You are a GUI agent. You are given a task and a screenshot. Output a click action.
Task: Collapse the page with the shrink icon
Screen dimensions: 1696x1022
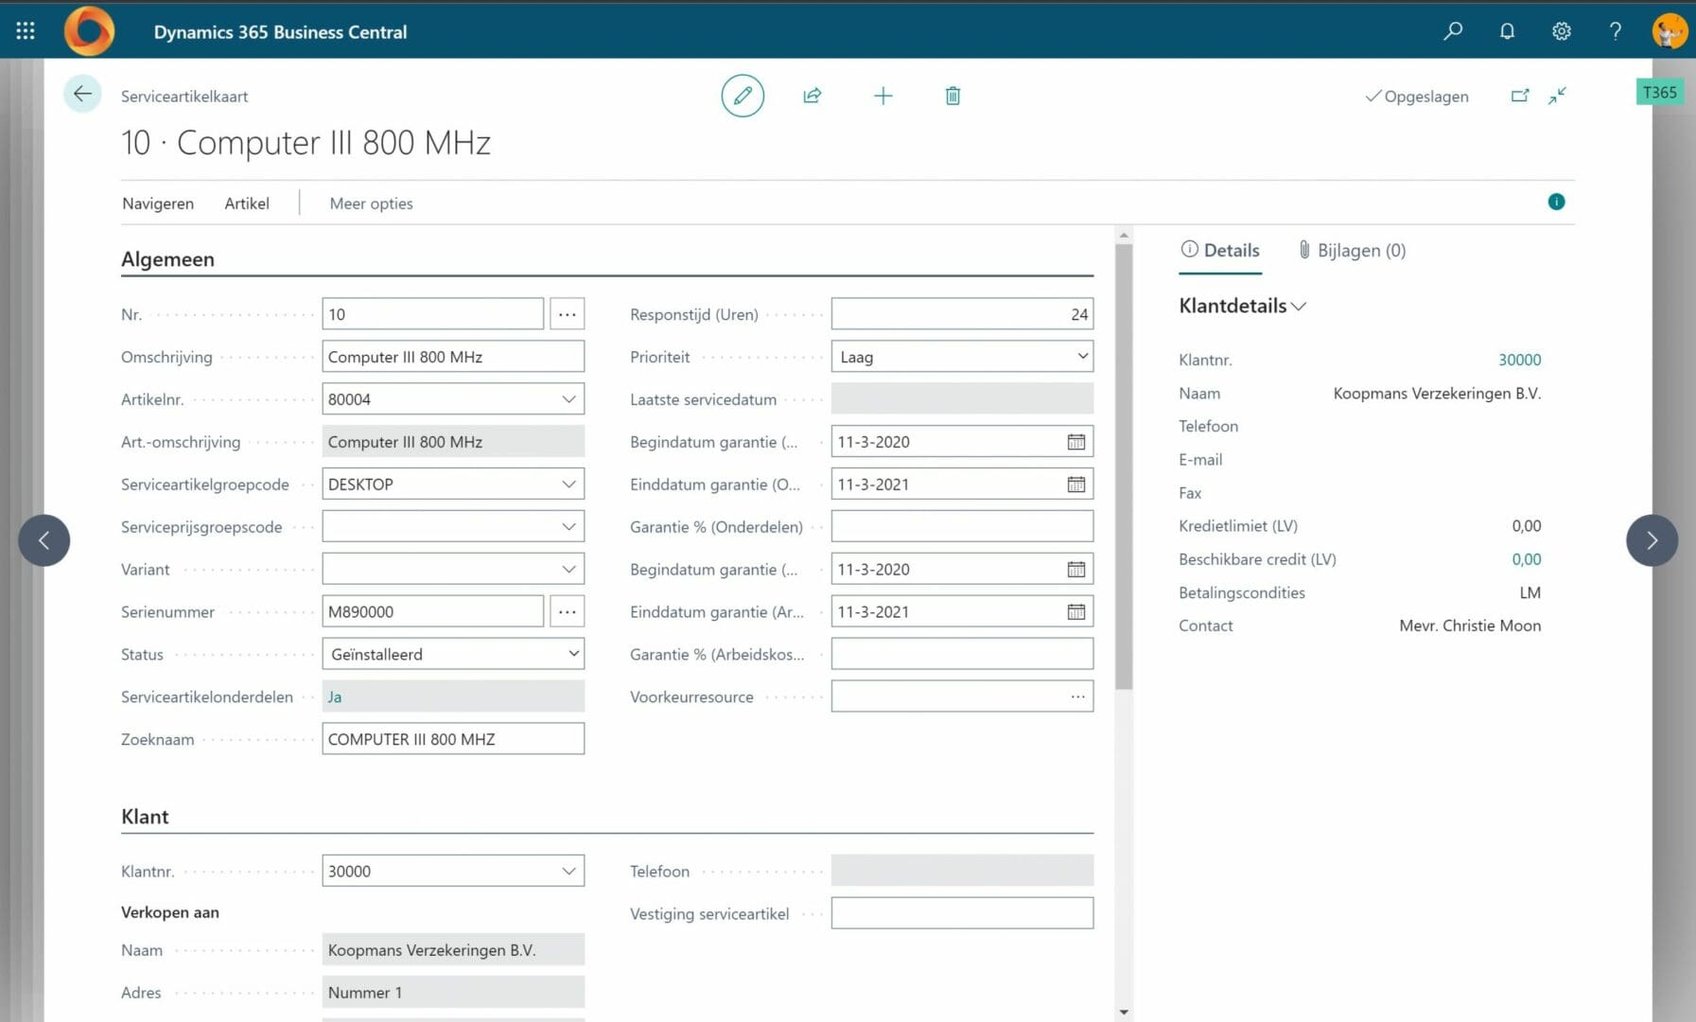tap(1558, 96)
